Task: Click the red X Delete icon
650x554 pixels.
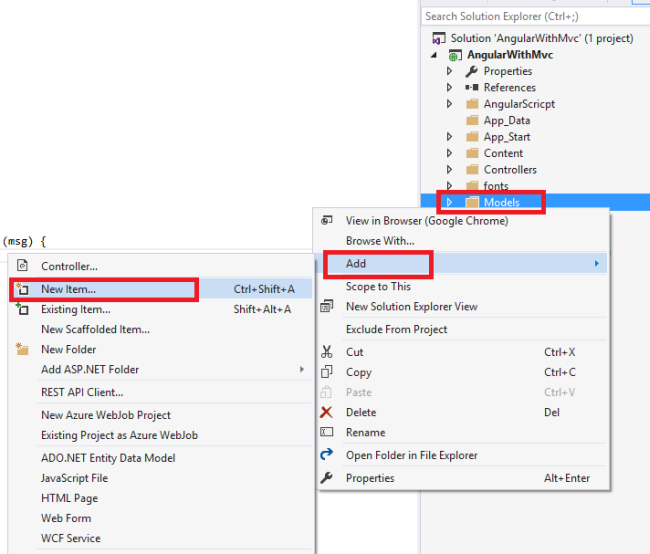Action: [x=326, y=412]
